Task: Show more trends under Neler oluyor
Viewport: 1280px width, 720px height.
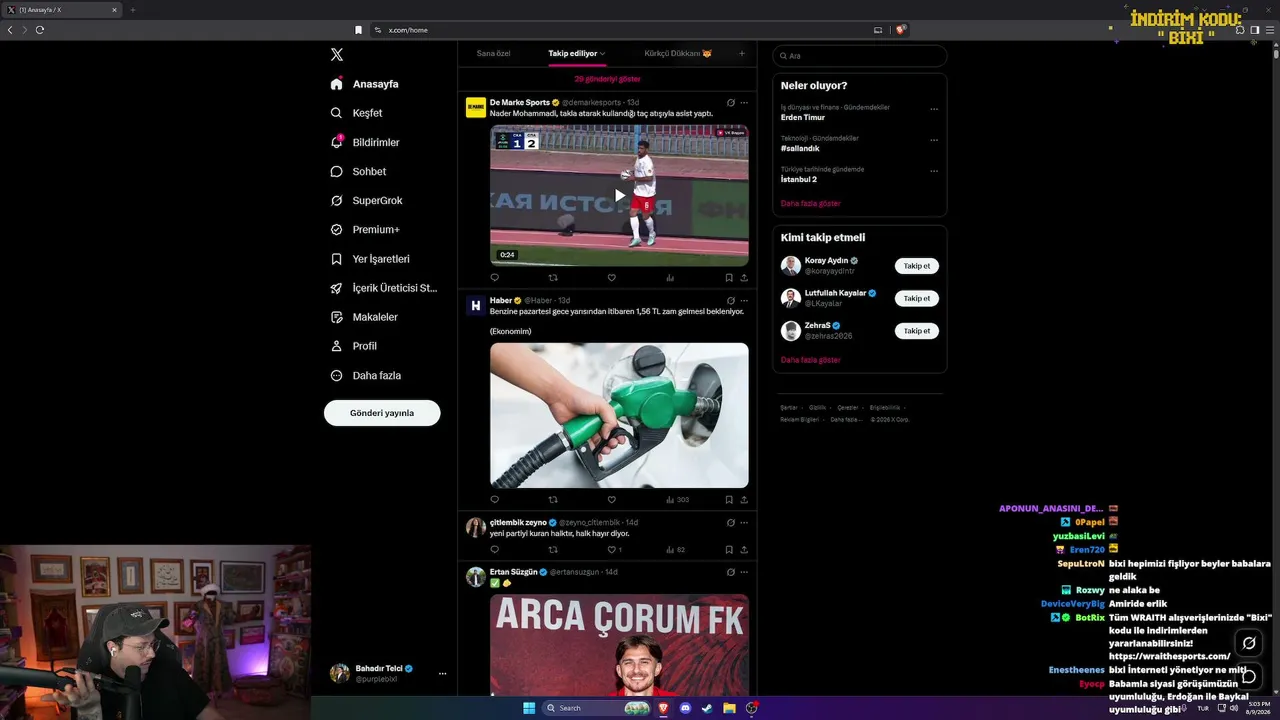Action: [811, 203]
